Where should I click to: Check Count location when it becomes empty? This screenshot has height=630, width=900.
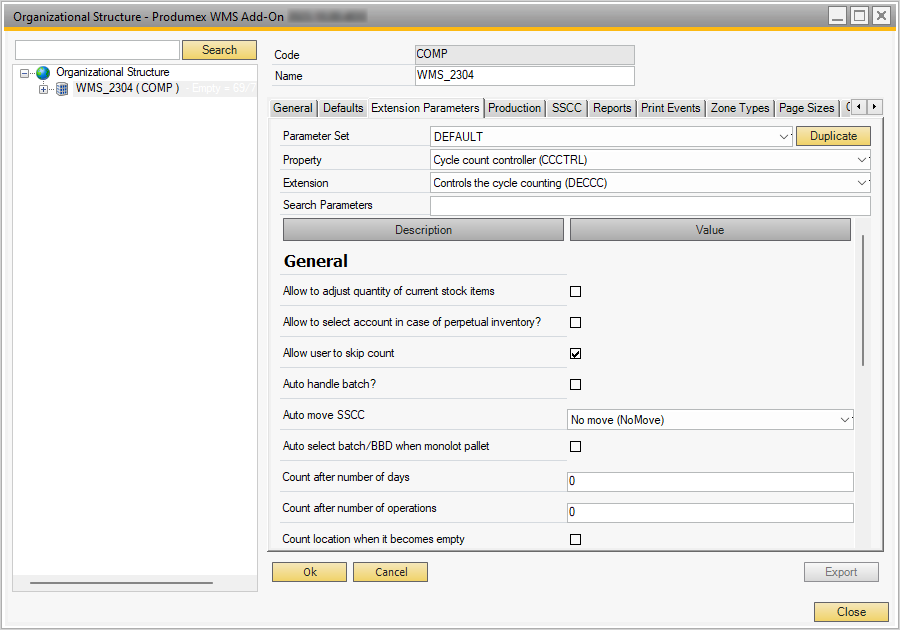(x=575, y=540)
